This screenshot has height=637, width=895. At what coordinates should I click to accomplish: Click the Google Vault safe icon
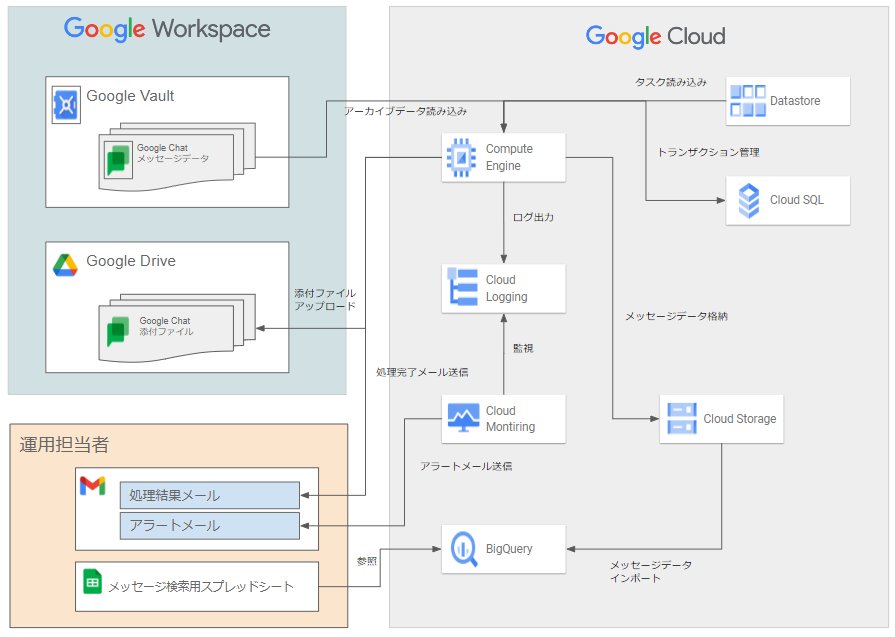[x=66, y=104]
